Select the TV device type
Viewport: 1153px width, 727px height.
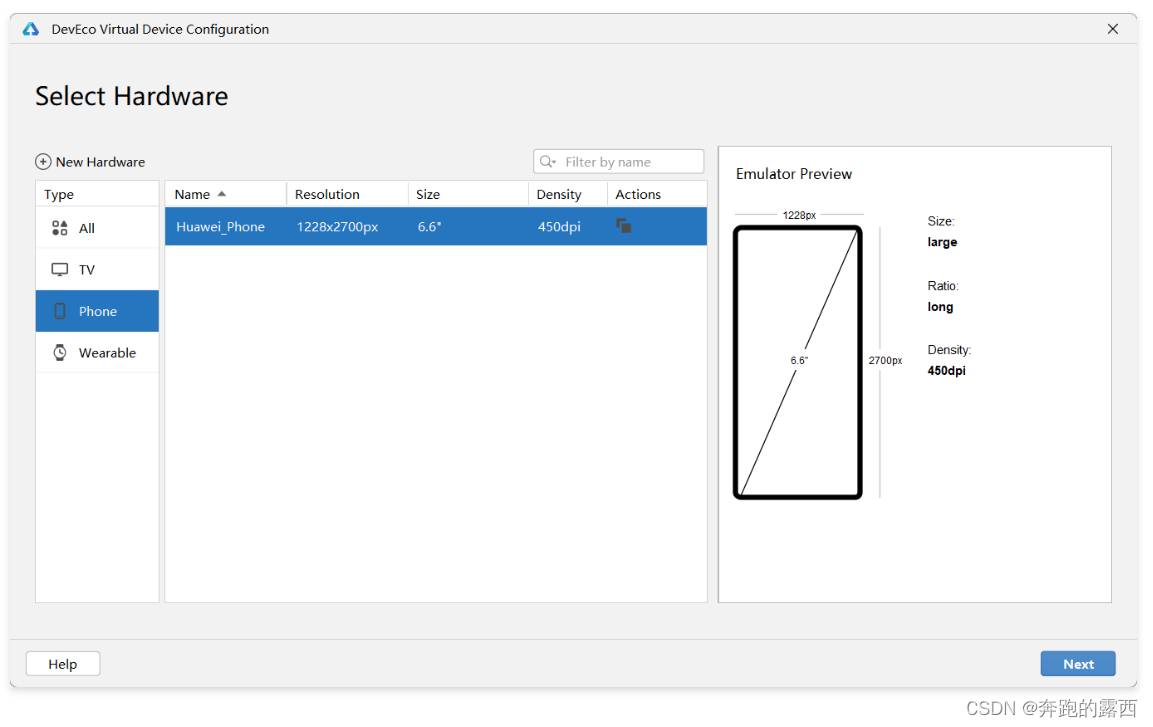click(97, 270)
